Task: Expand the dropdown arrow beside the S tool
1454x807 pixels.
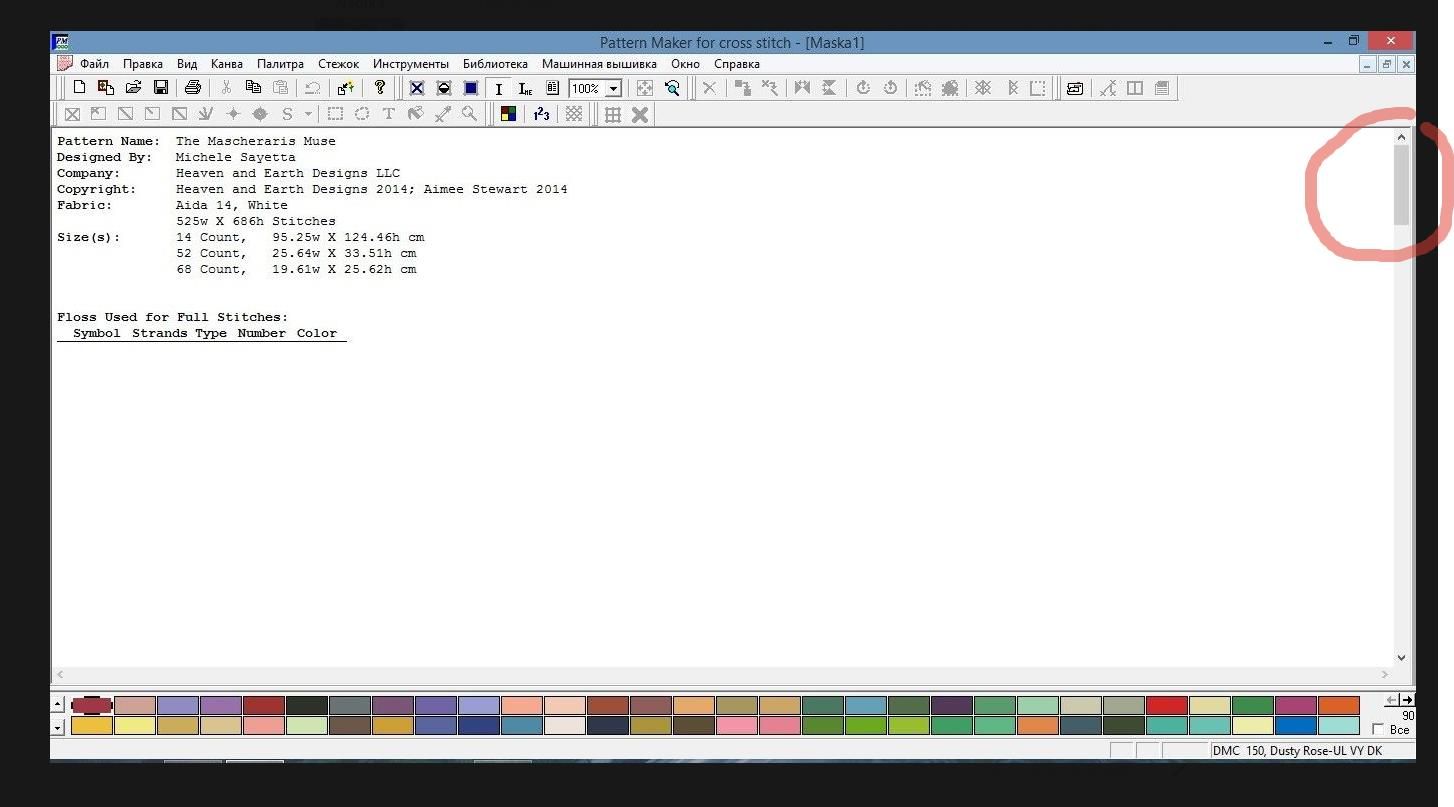Action: 308,114
